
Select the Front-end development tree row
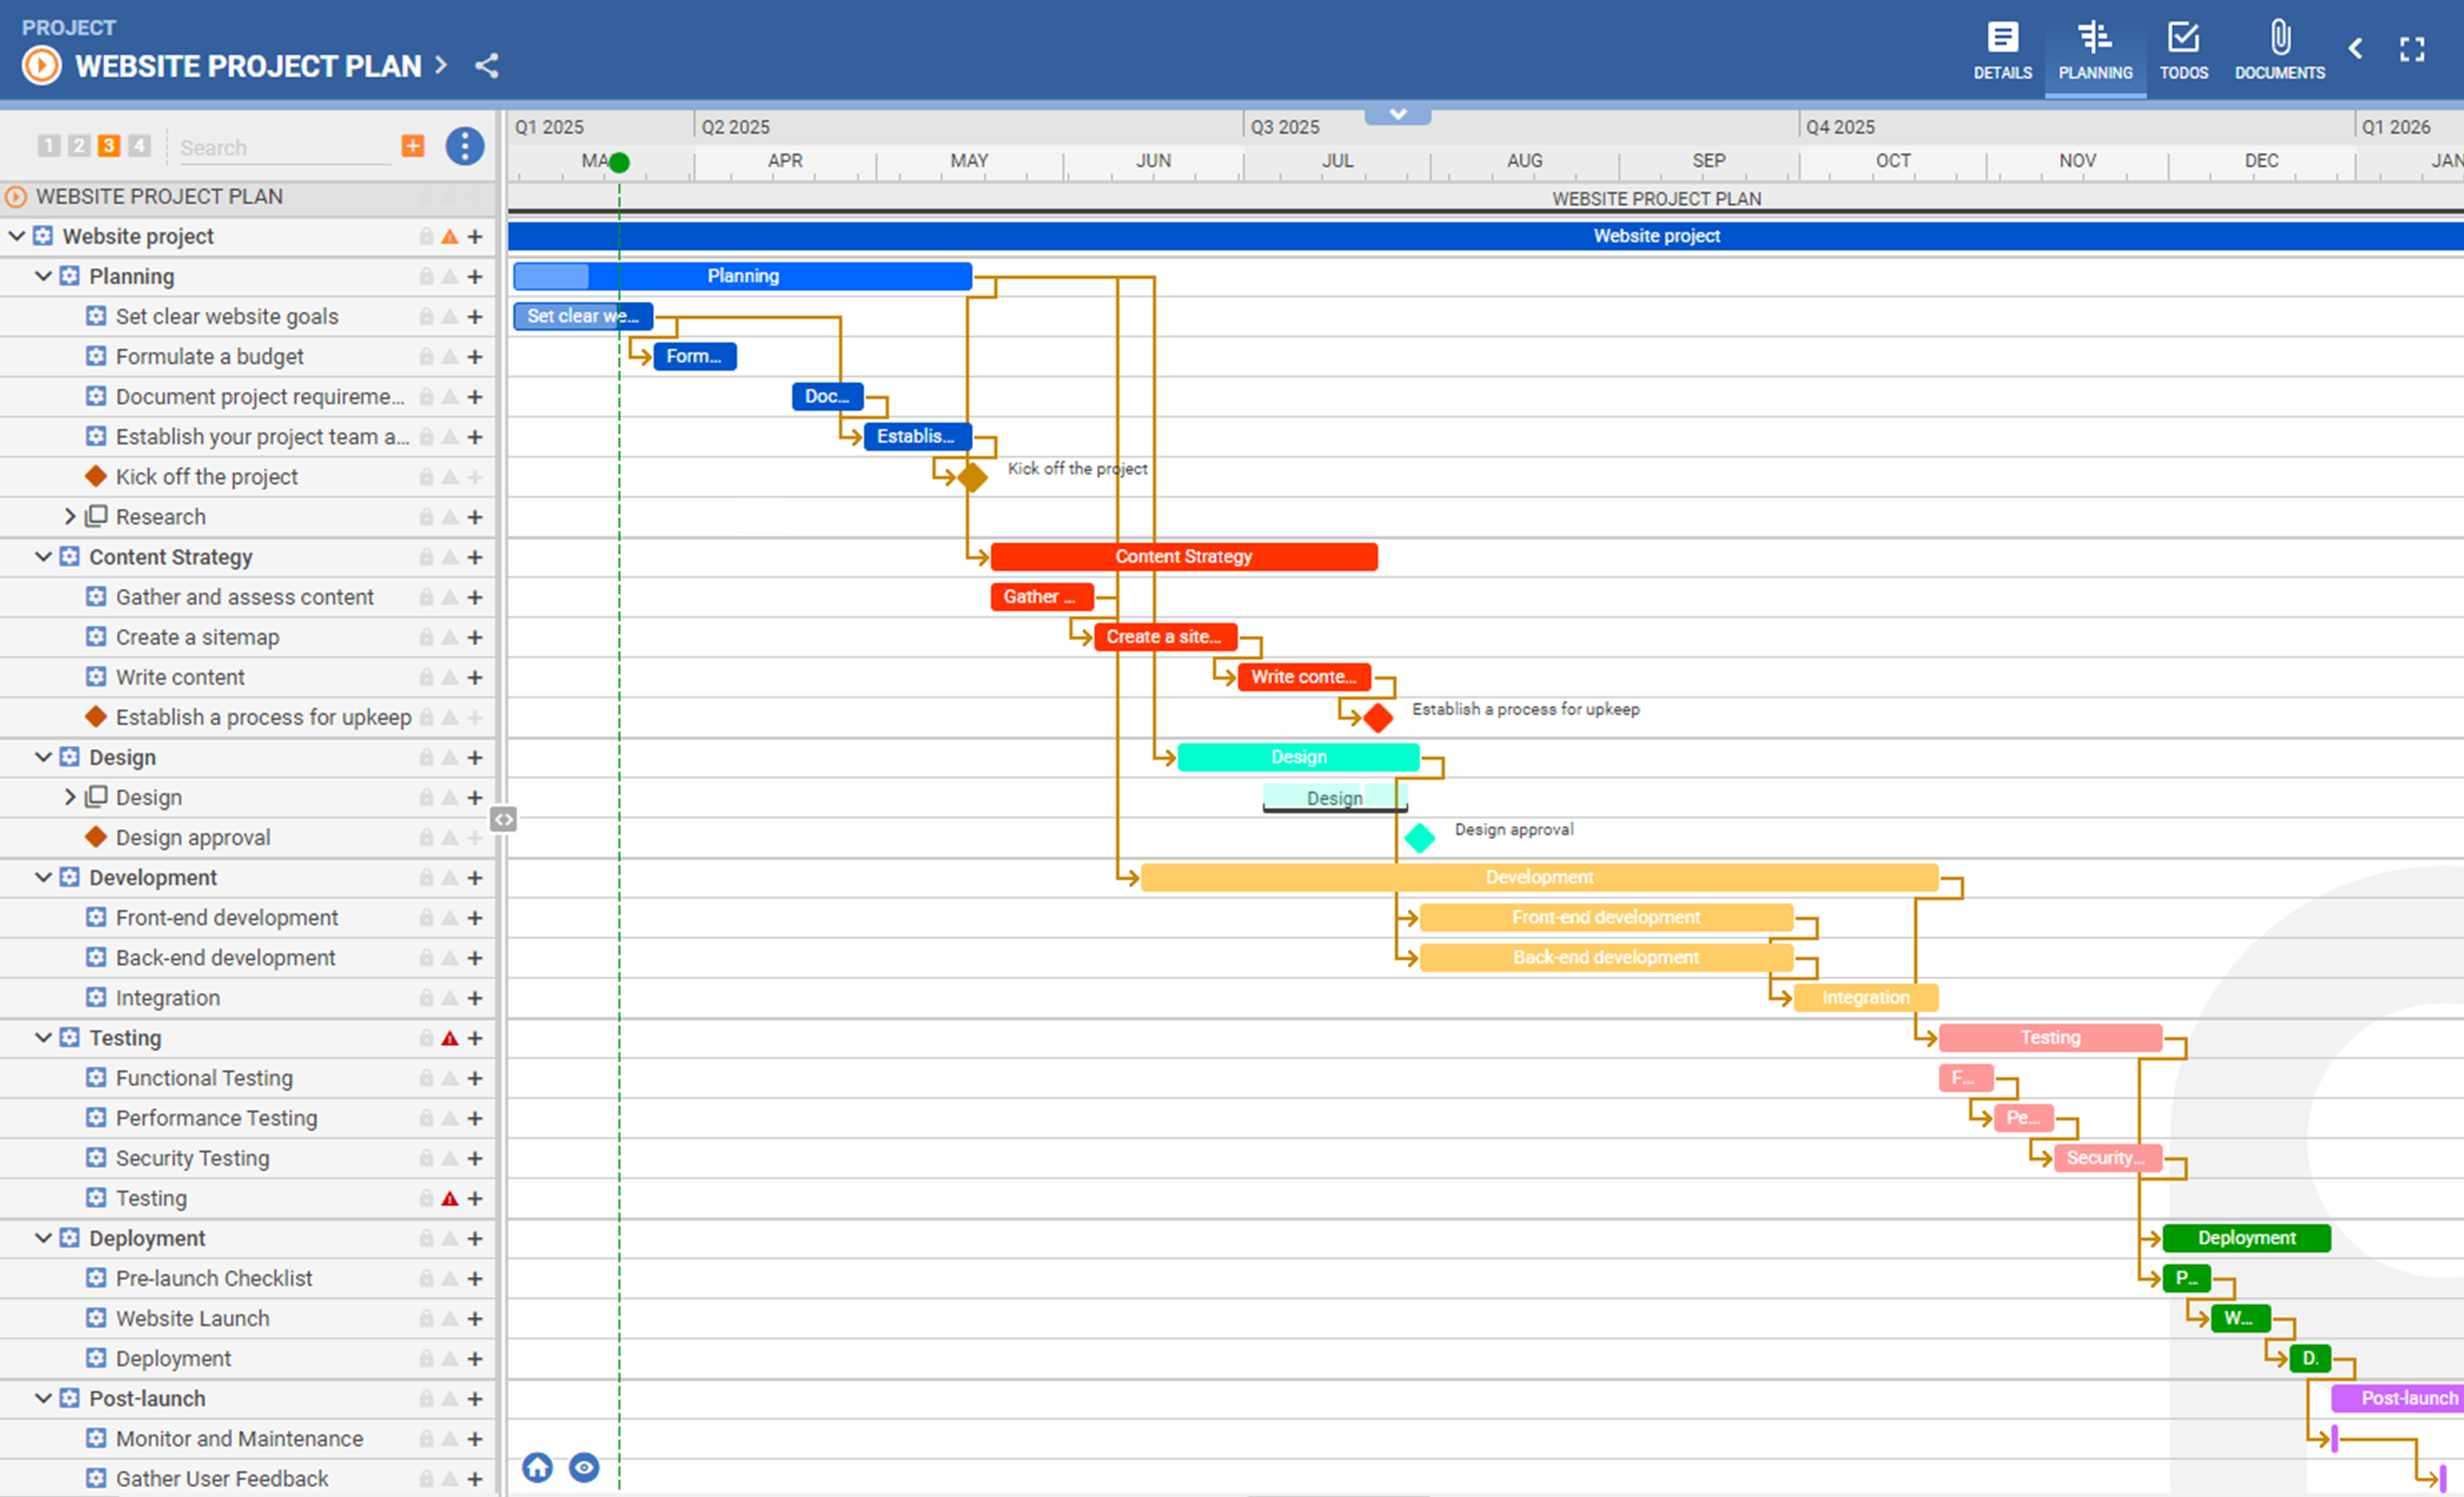(248, 917)
